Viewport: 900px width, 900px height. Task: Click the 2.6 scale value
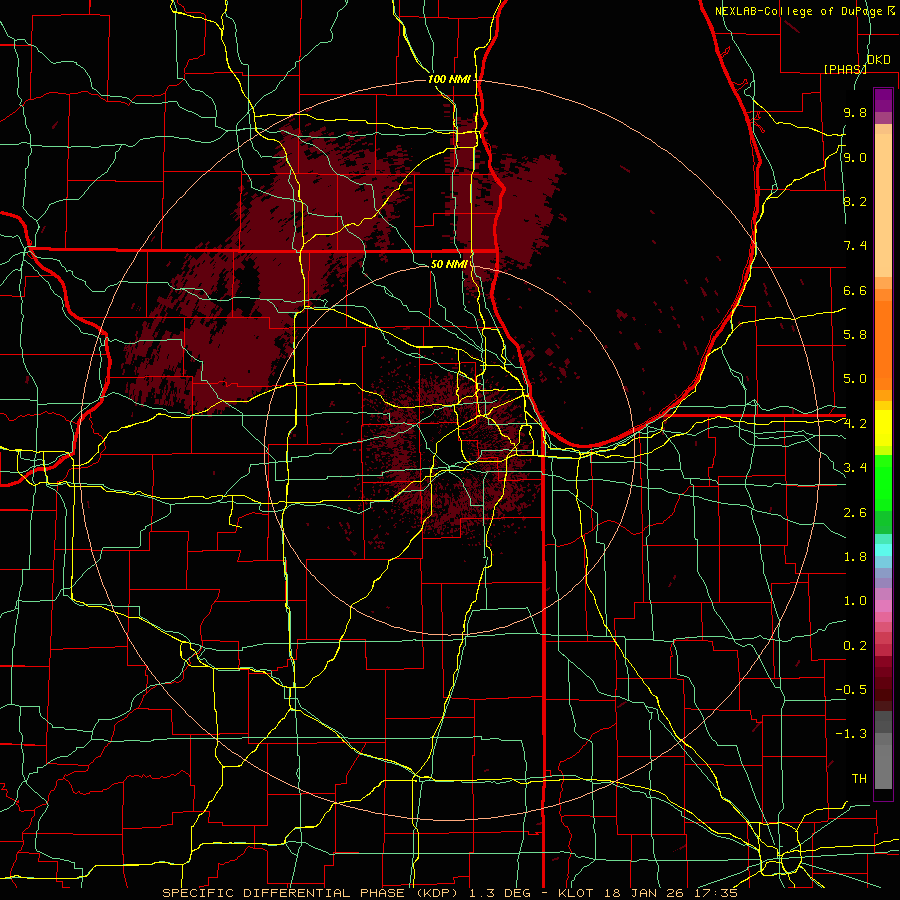855,513
